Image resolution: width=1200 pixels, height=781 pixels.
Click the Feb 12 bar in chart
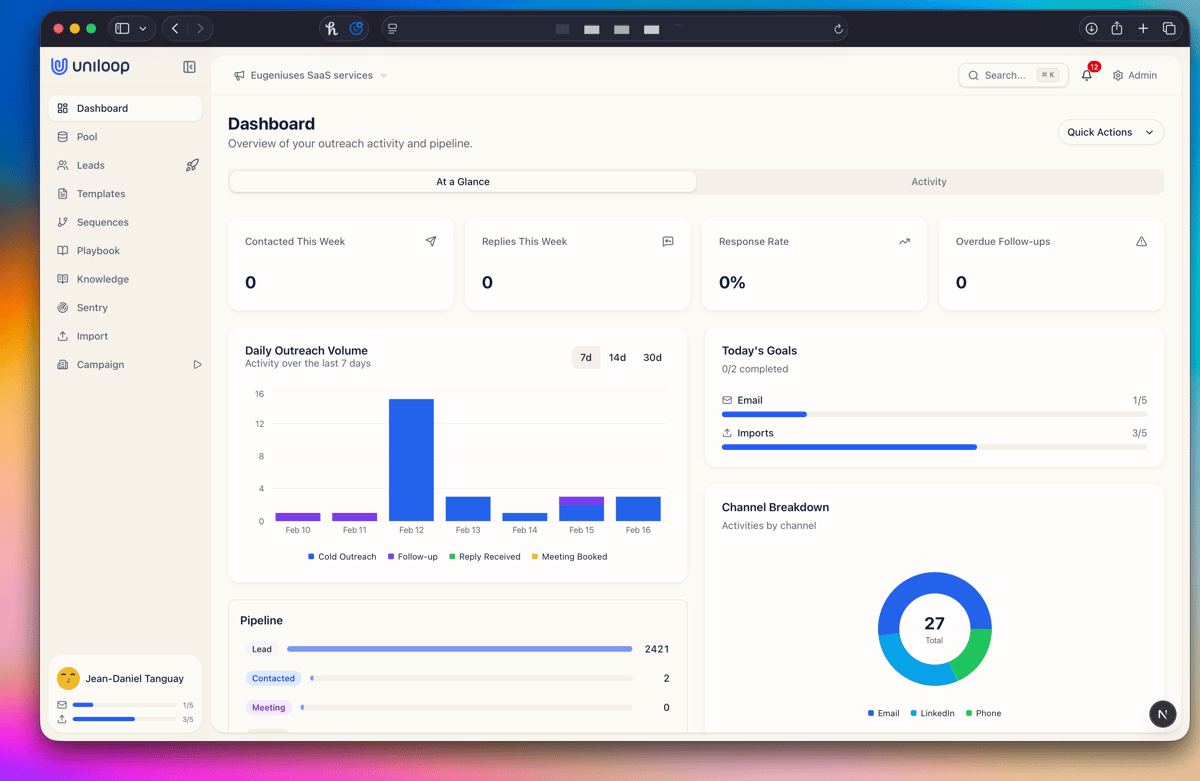coord(411,460)
